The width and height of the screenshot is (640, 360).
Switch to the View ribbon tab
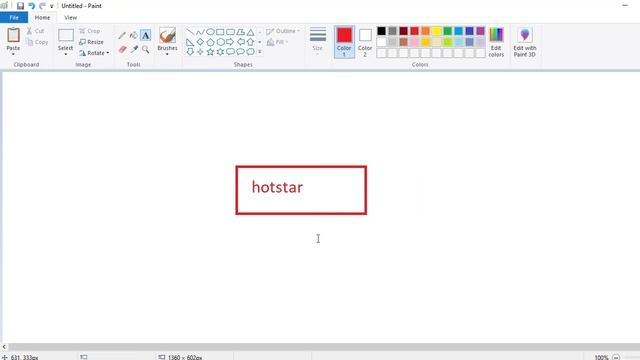pos(71,18)
